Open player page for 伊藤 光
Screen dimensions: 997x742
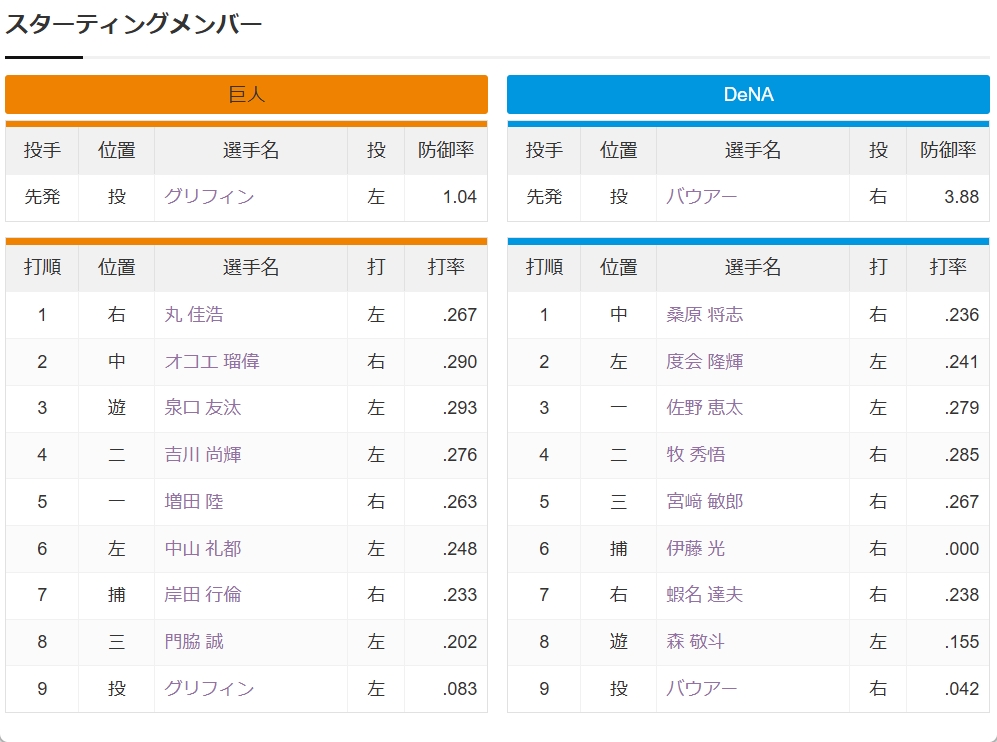696,549
